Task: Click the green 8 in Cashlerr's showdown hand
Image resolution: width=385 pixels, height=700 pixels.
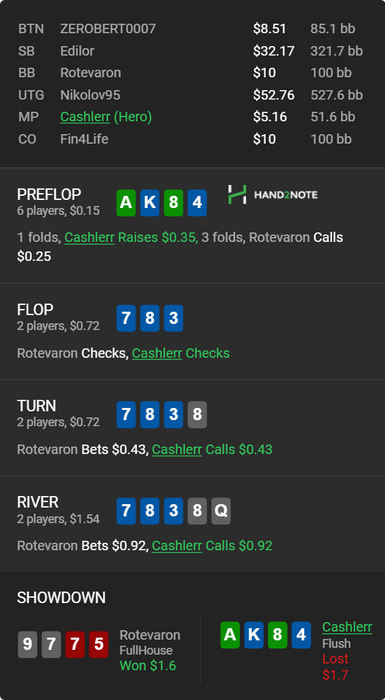Action: click(277, 635)
